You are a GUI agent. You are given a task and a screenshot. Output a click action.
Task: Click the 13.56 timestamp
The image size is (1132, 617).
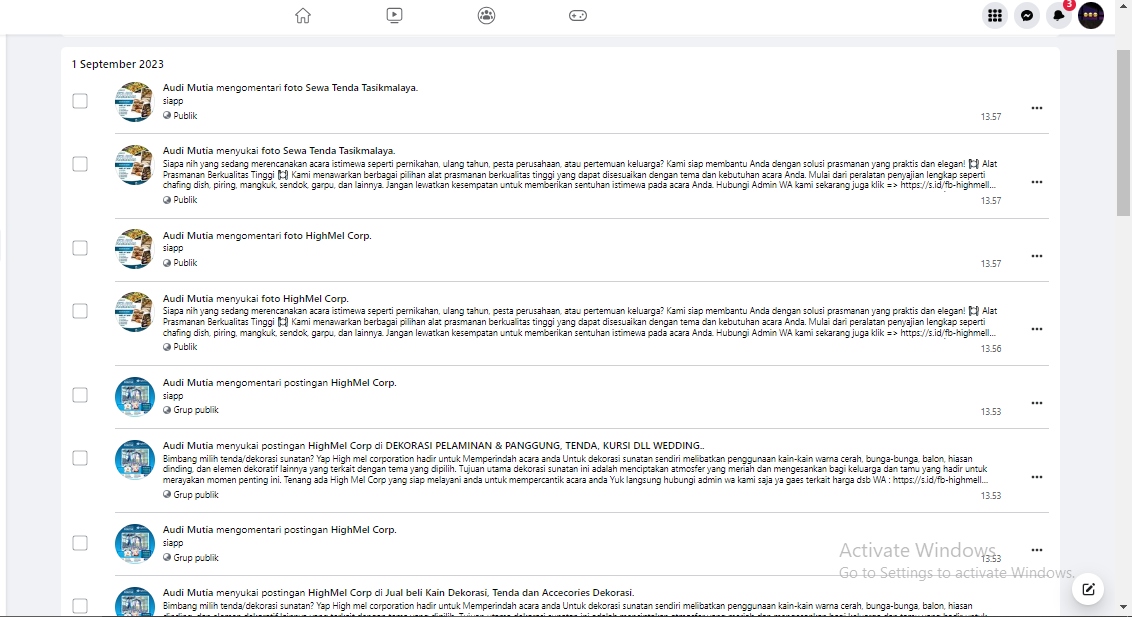[990, 349]
